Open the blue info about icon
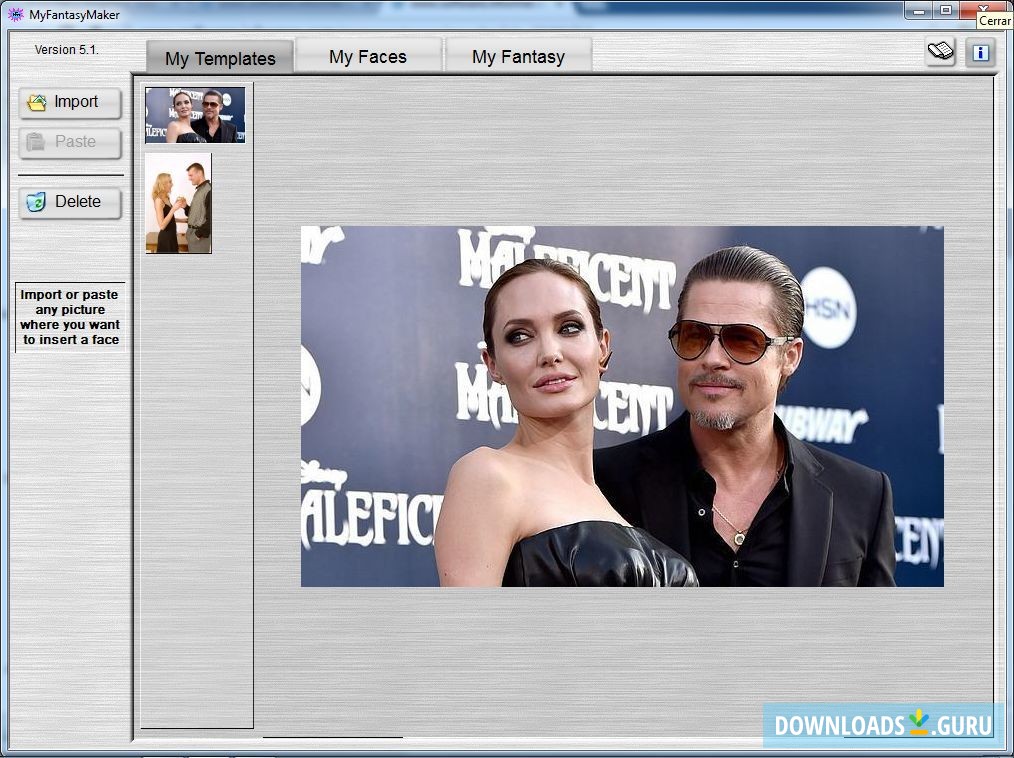The height and width of the screenshot is (758, 1014). pos(980,52)
